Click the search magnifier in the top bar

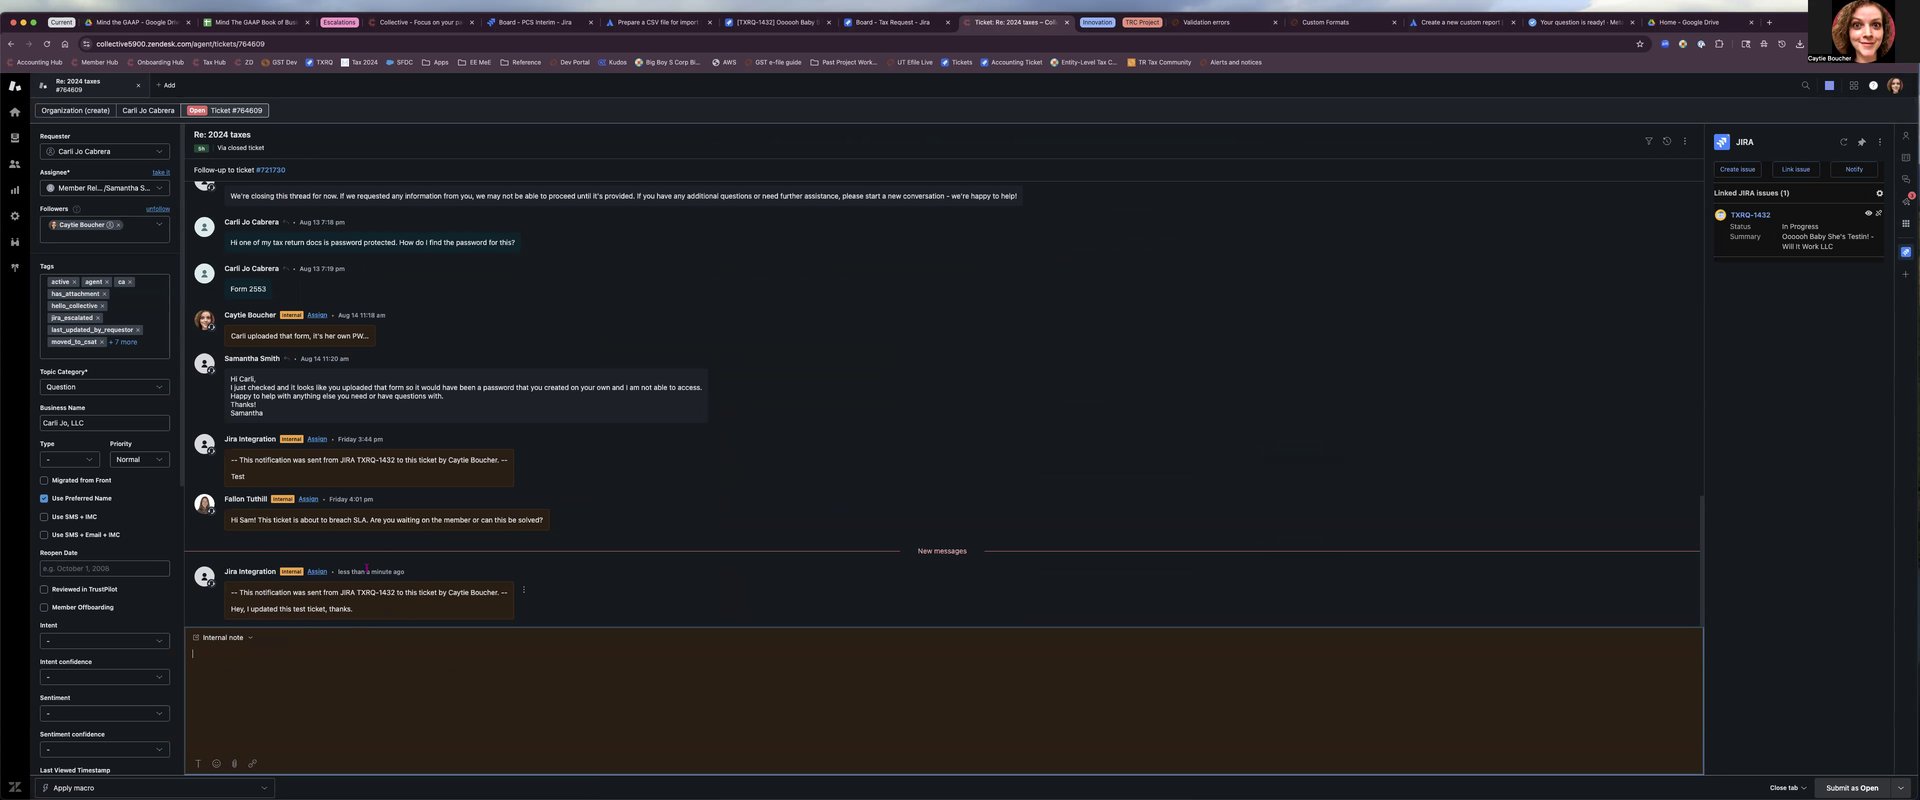[x=1805, y=86]
